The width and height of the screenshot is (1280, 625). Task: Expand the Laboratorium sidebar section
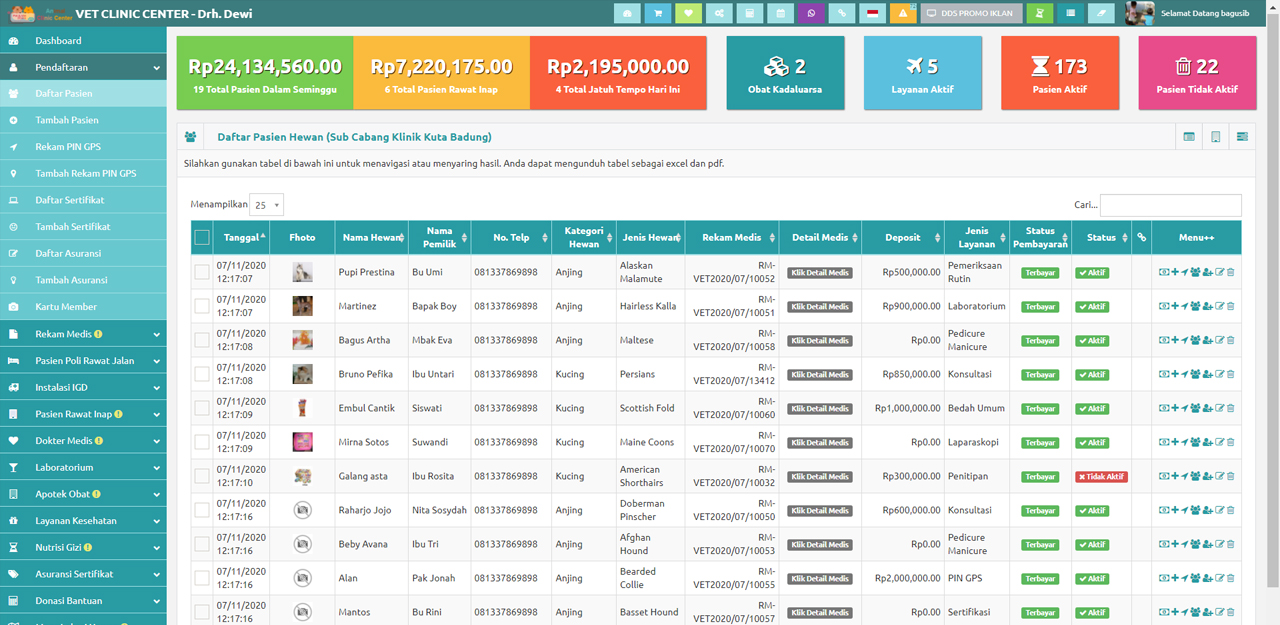[83, 467]
